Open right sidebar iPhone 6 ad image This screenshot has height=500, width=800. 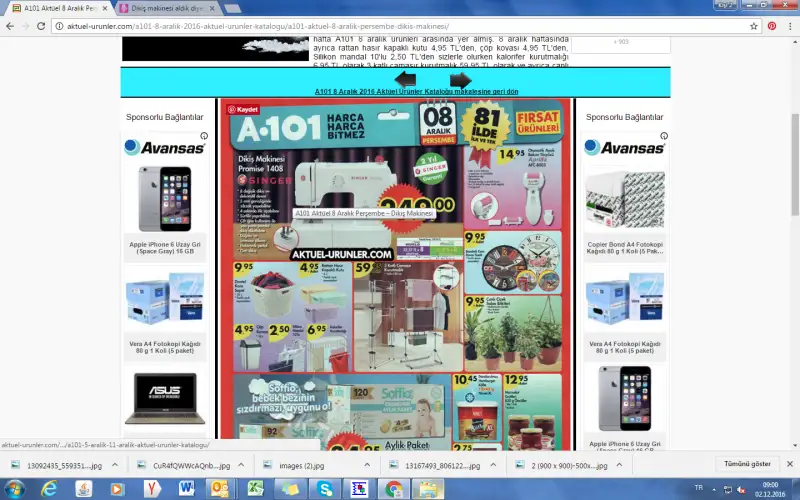pyautogui.click(x=624, y=399)
